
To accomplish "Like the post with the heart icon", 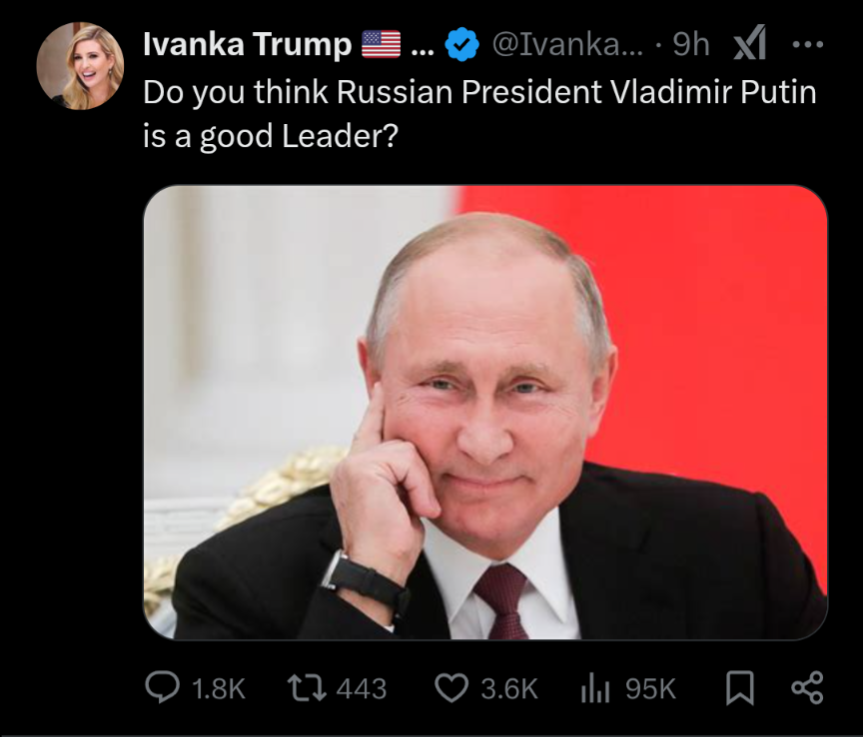I will pyautogui.click(x=450, y=688).
